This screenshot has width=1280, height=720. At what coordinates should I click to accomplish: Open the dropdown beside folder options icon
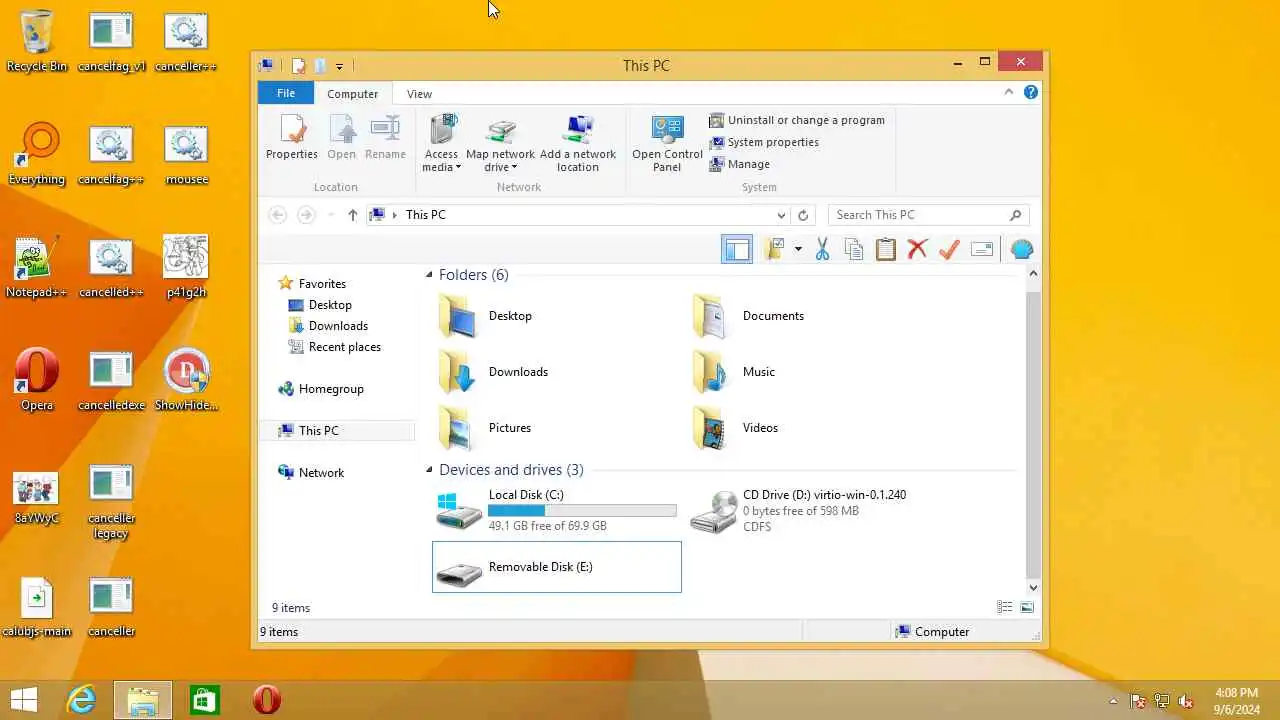click(x=798, y=250)
